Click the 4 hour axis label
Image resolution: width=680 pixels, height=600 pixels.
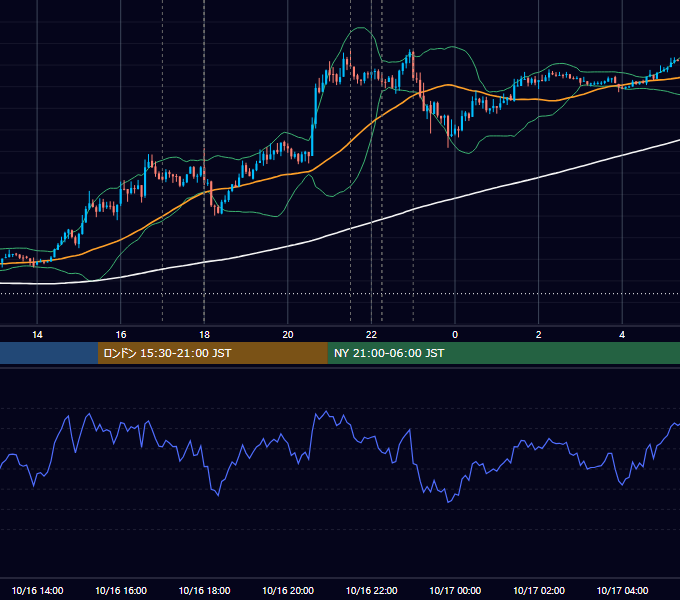pyautogui.click(x=622, y=335)
